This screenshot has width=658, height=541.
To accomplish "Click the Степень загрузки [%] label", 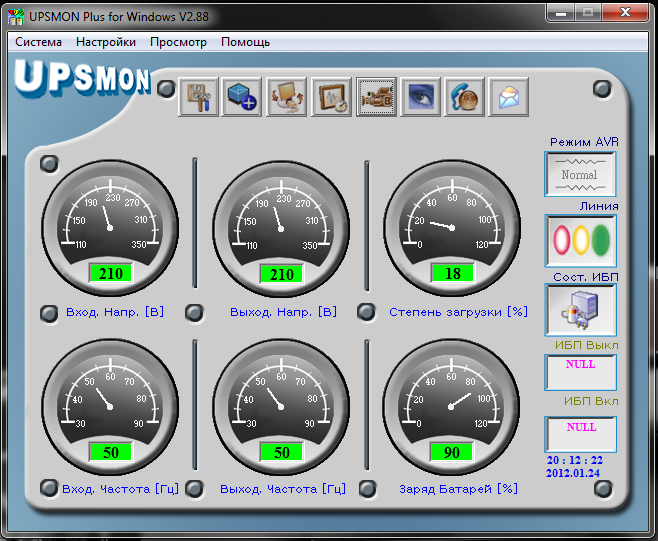I will (x=458, y=312).
